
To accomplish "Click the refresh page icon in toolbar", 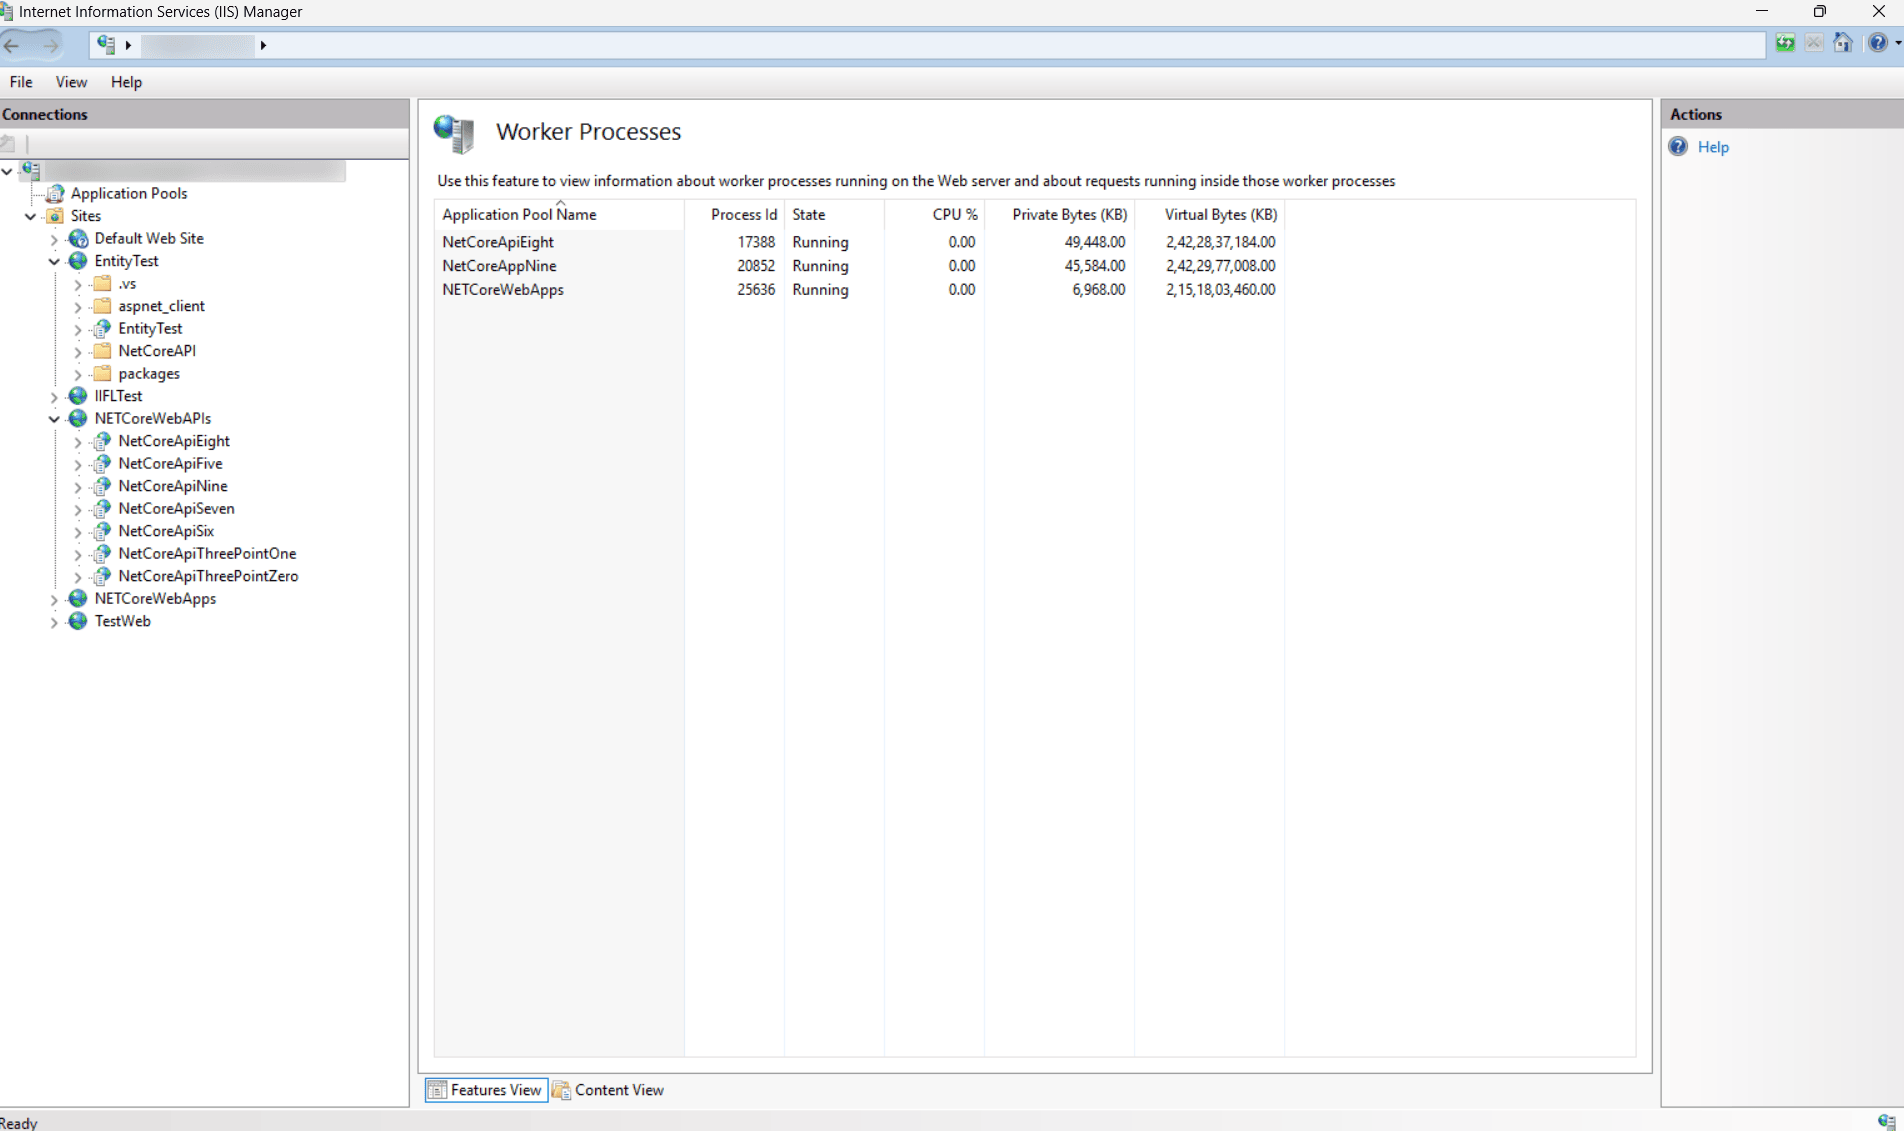I will (1785, 43).
